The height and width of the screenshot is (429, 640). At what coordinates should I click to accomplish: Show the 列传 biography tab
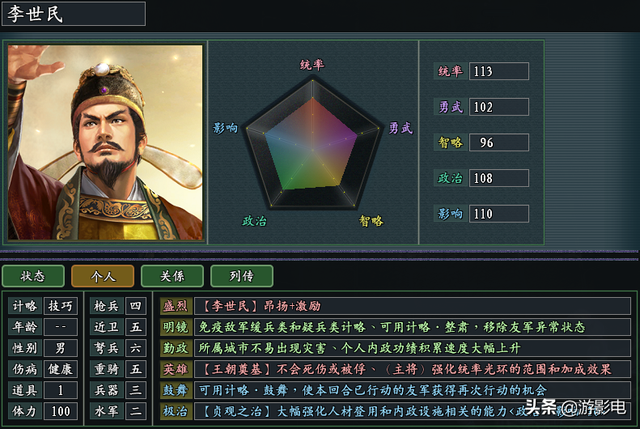[241, 276]
